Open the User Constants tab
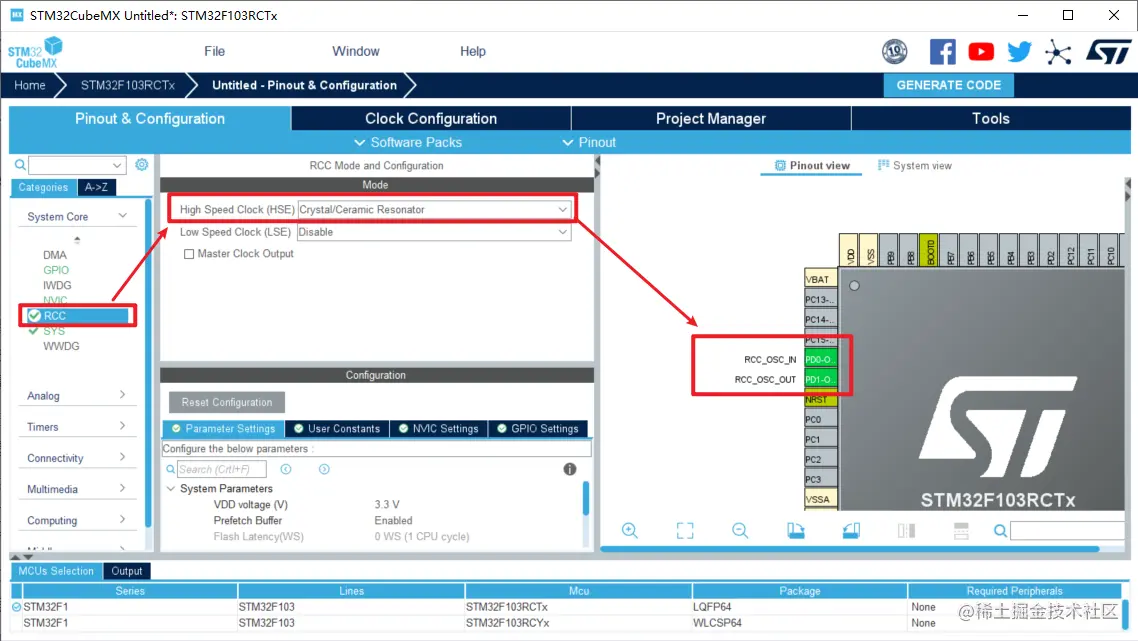Screen dimensions: 1138x641 tap(337, 428)
